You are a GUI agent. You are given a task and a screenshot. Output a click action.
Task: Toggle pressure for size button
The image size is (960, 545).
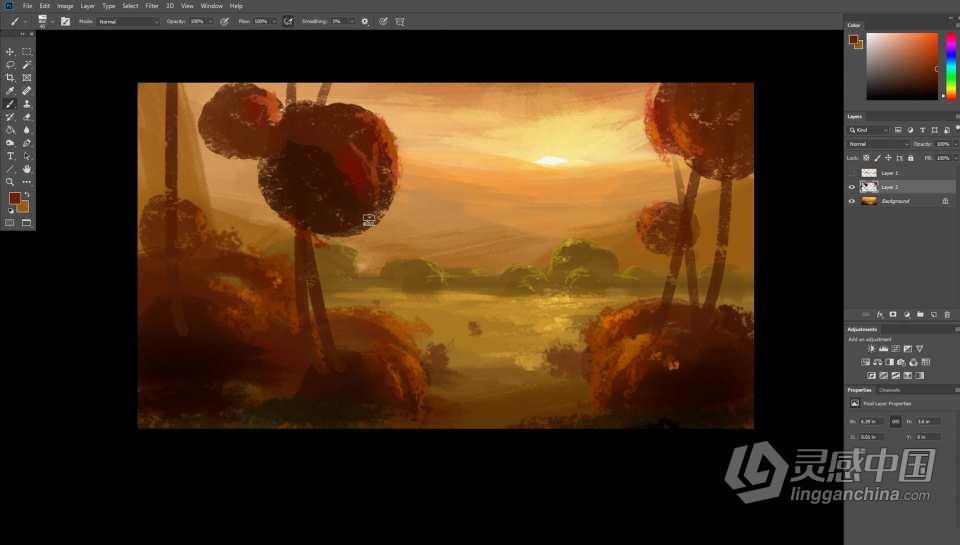(383, 21)
